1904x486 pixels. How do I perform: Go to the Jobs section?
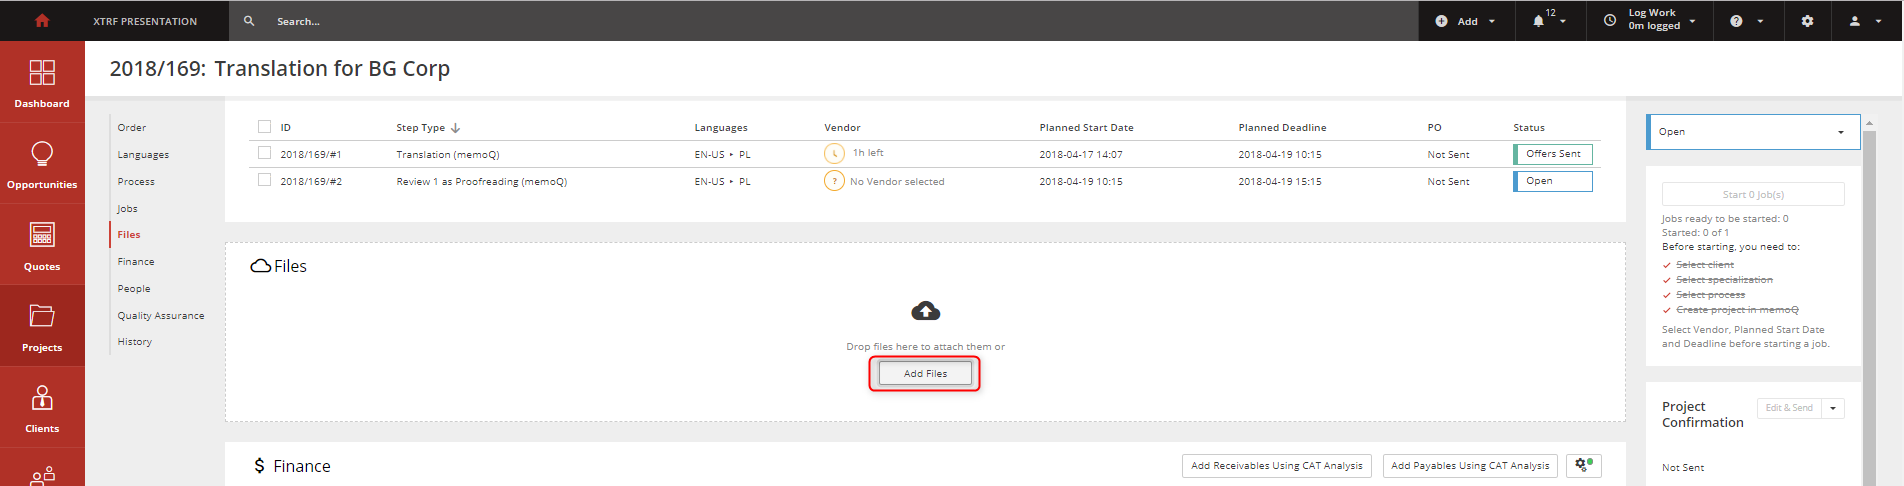point(127,209)
